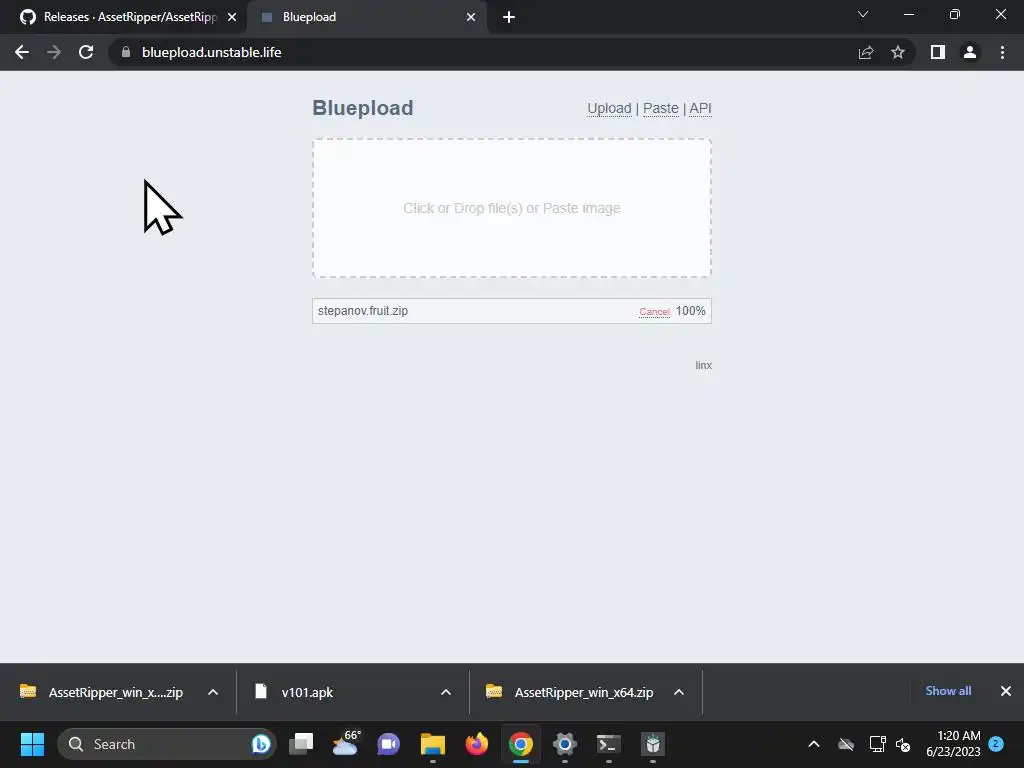This screenshot has width=1024, height=768.
Task: Click the Bluepload heading link
Action: [362, 108]
